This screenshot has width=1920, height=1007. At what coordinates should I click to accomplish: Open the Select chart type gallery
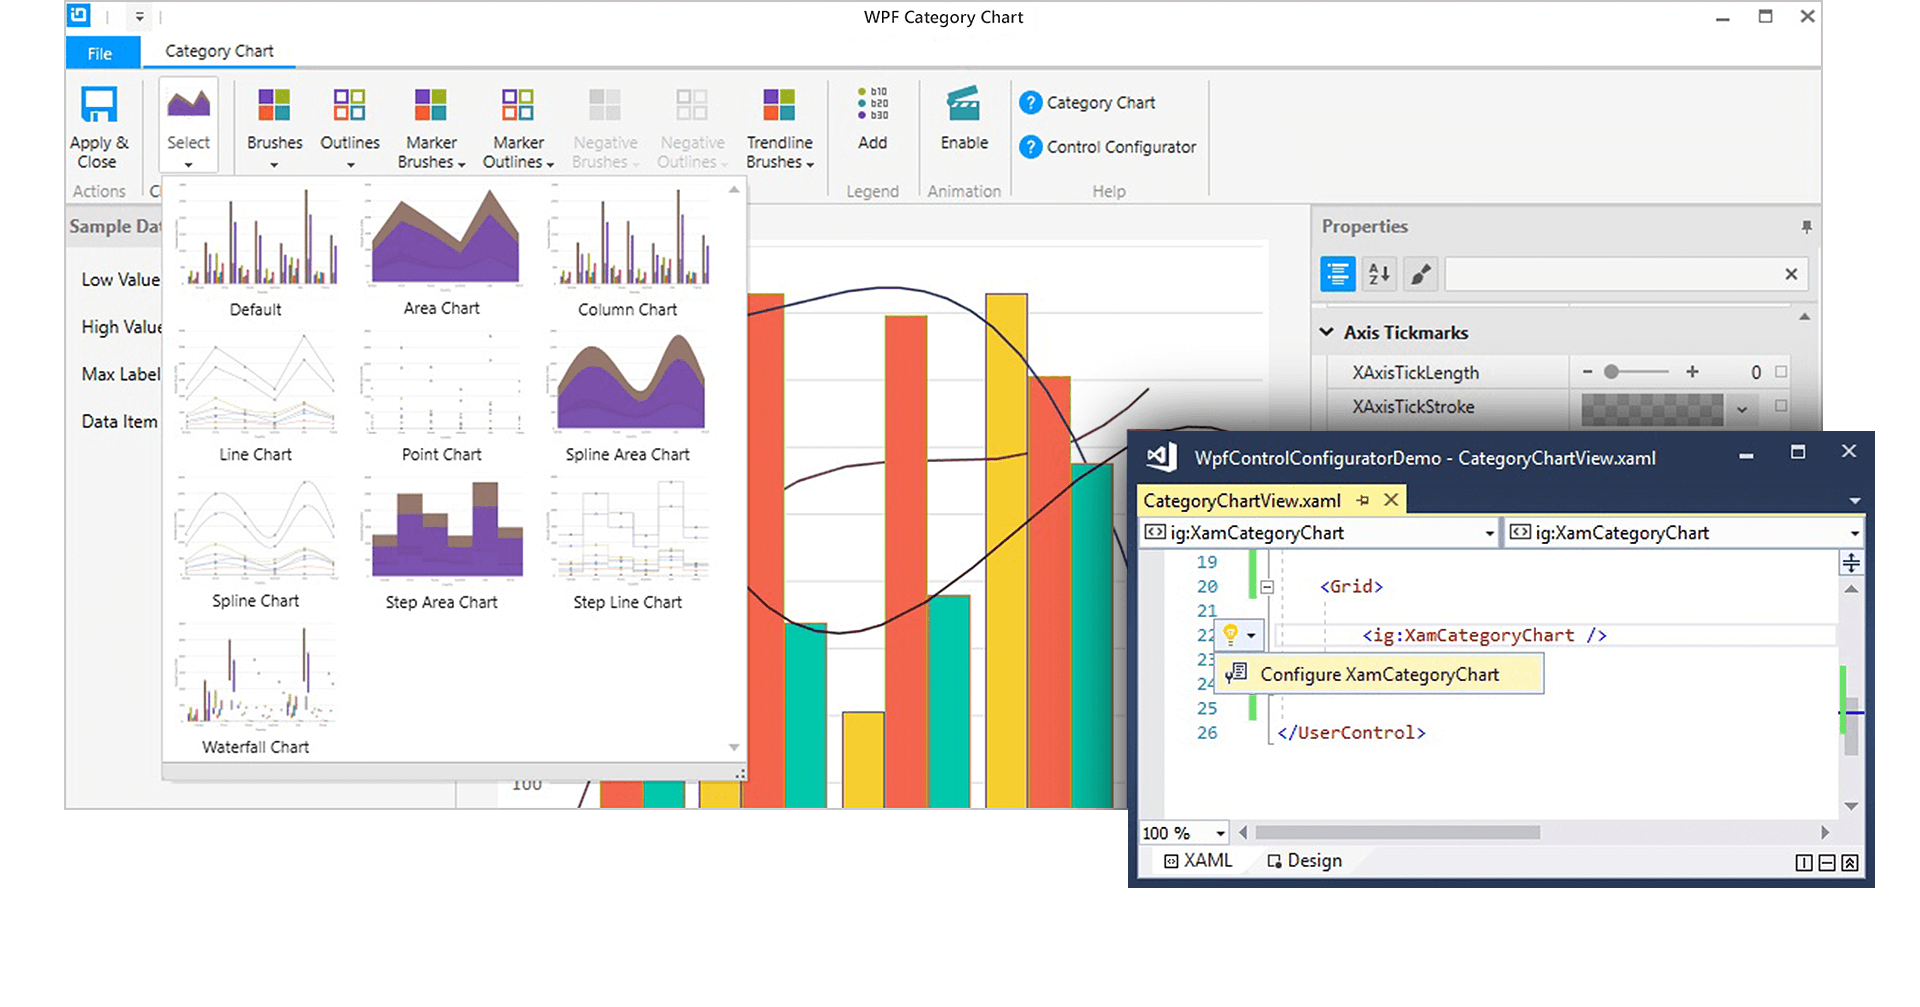click(188, 127)
